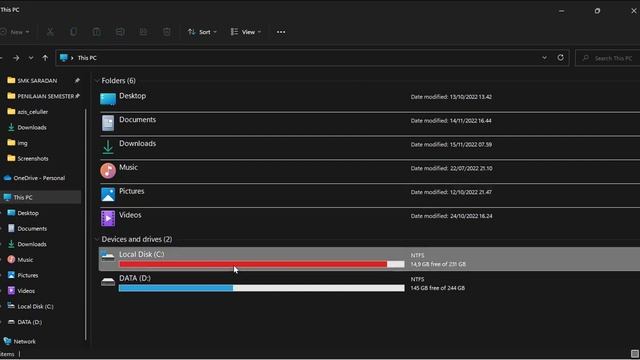Click the Cut scissors icon in toolbar
Screen dimensions: 640x360
(50, 32)
